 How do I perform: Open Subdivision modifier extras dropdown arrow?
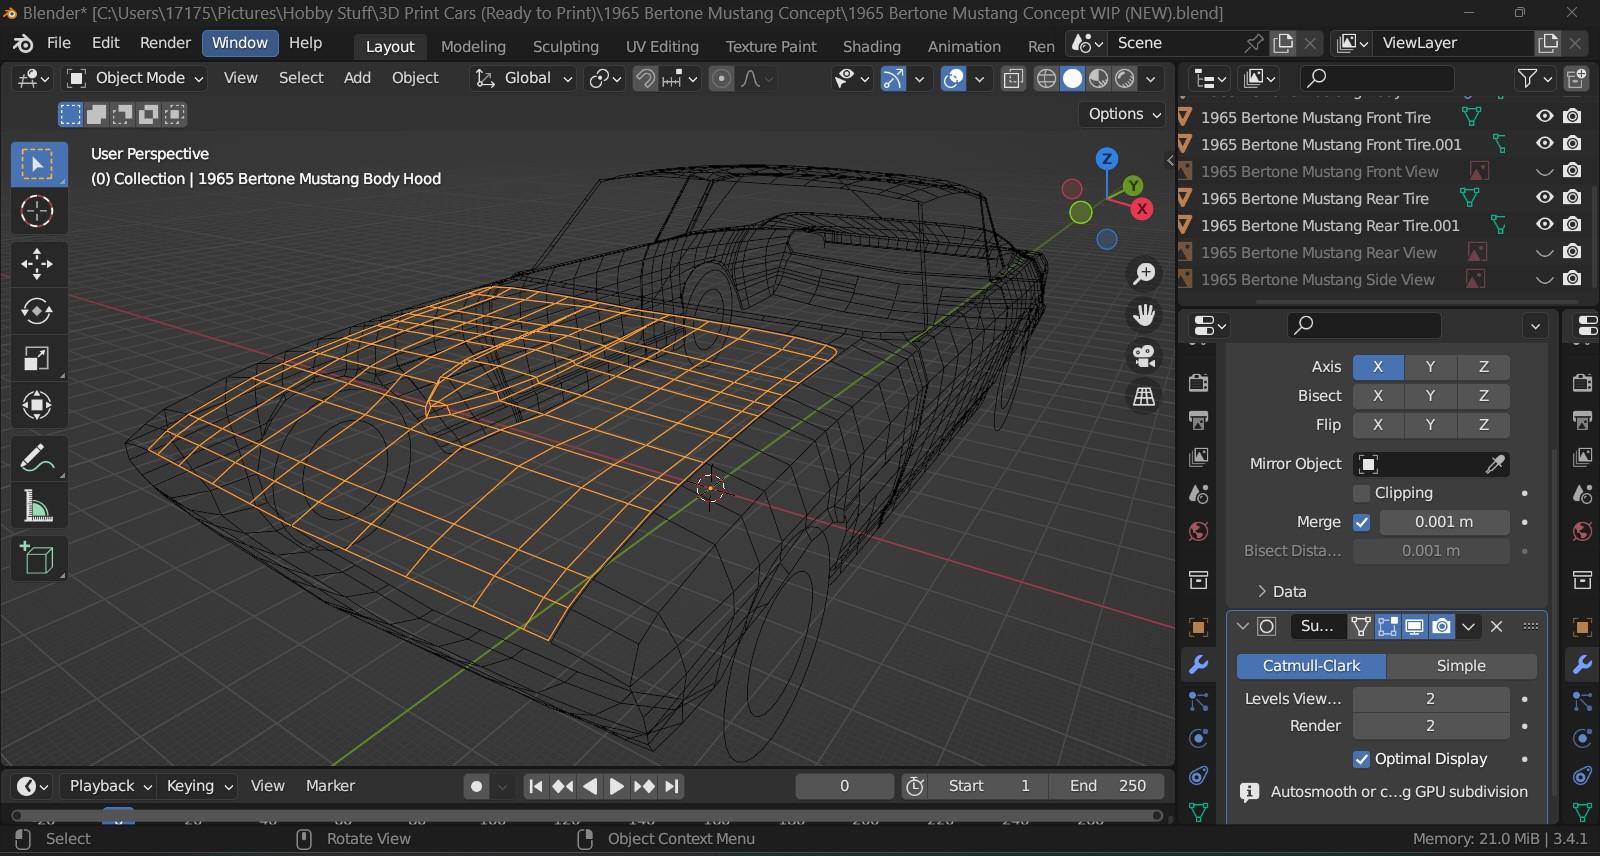pos(1468,627)
